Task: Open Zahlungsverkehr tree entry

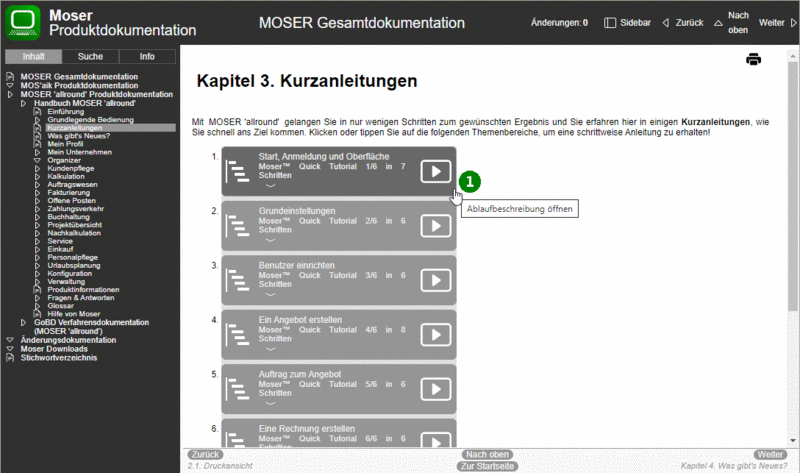Action: click(x=76, y=209)
